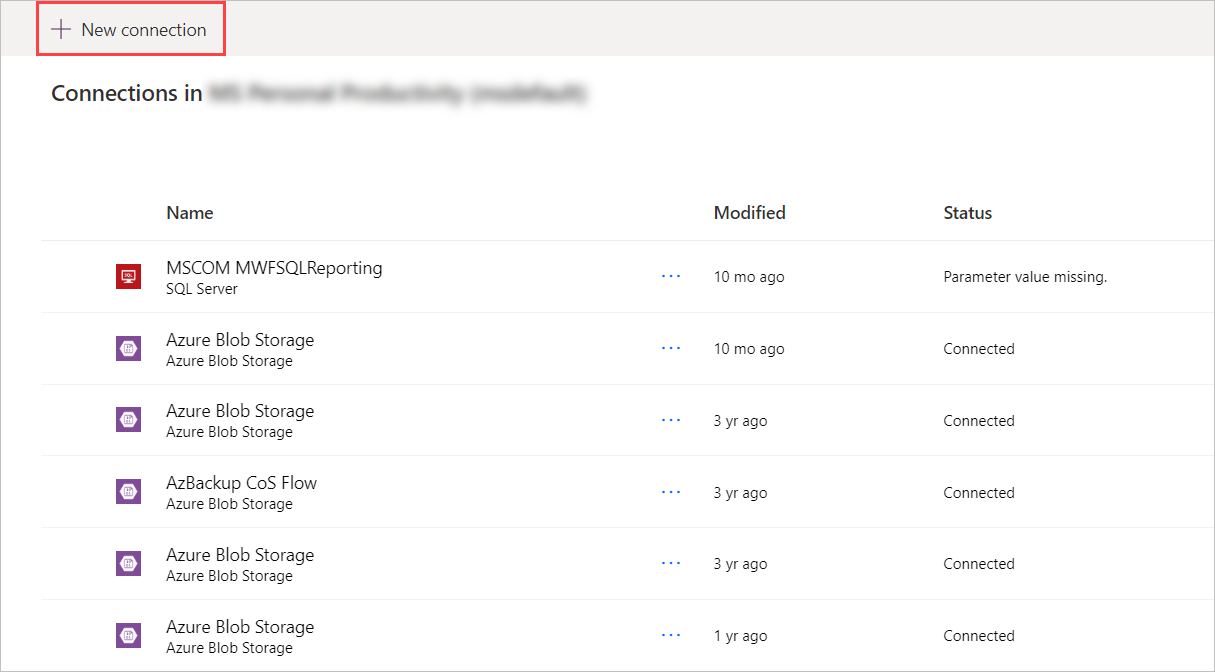Click the Azure Blob Storage subtitle under AzBackup CoS Flow
Screen dimensions: 1215x672
coord(229,504)
